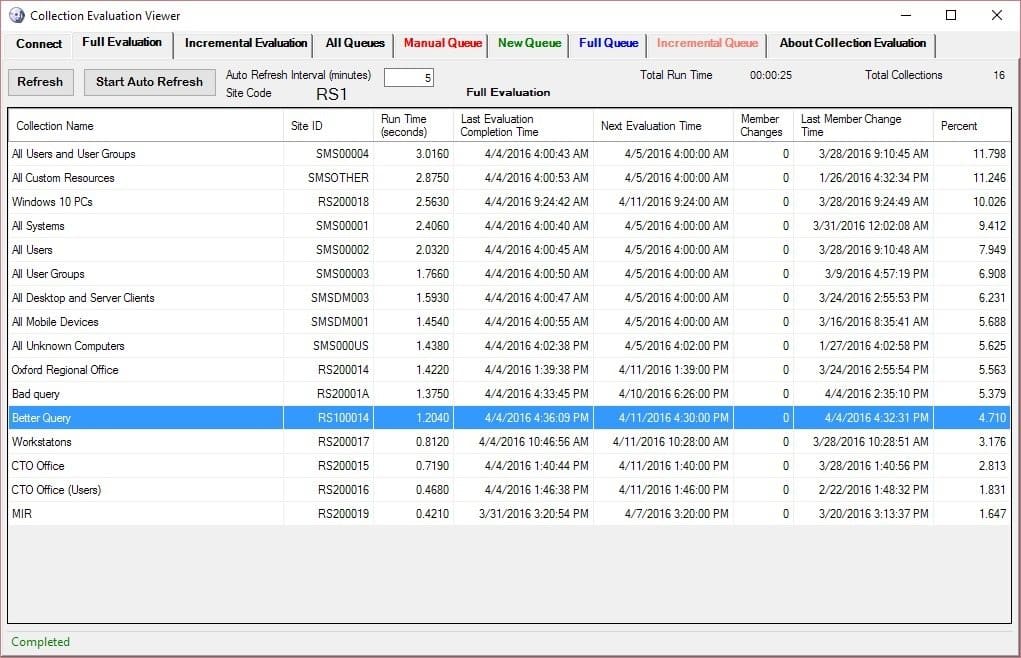Image resolution: width=1021 pixels, height=658 pixels.
Task: Select the highlighted Better Query row
Action: point(509,418)
